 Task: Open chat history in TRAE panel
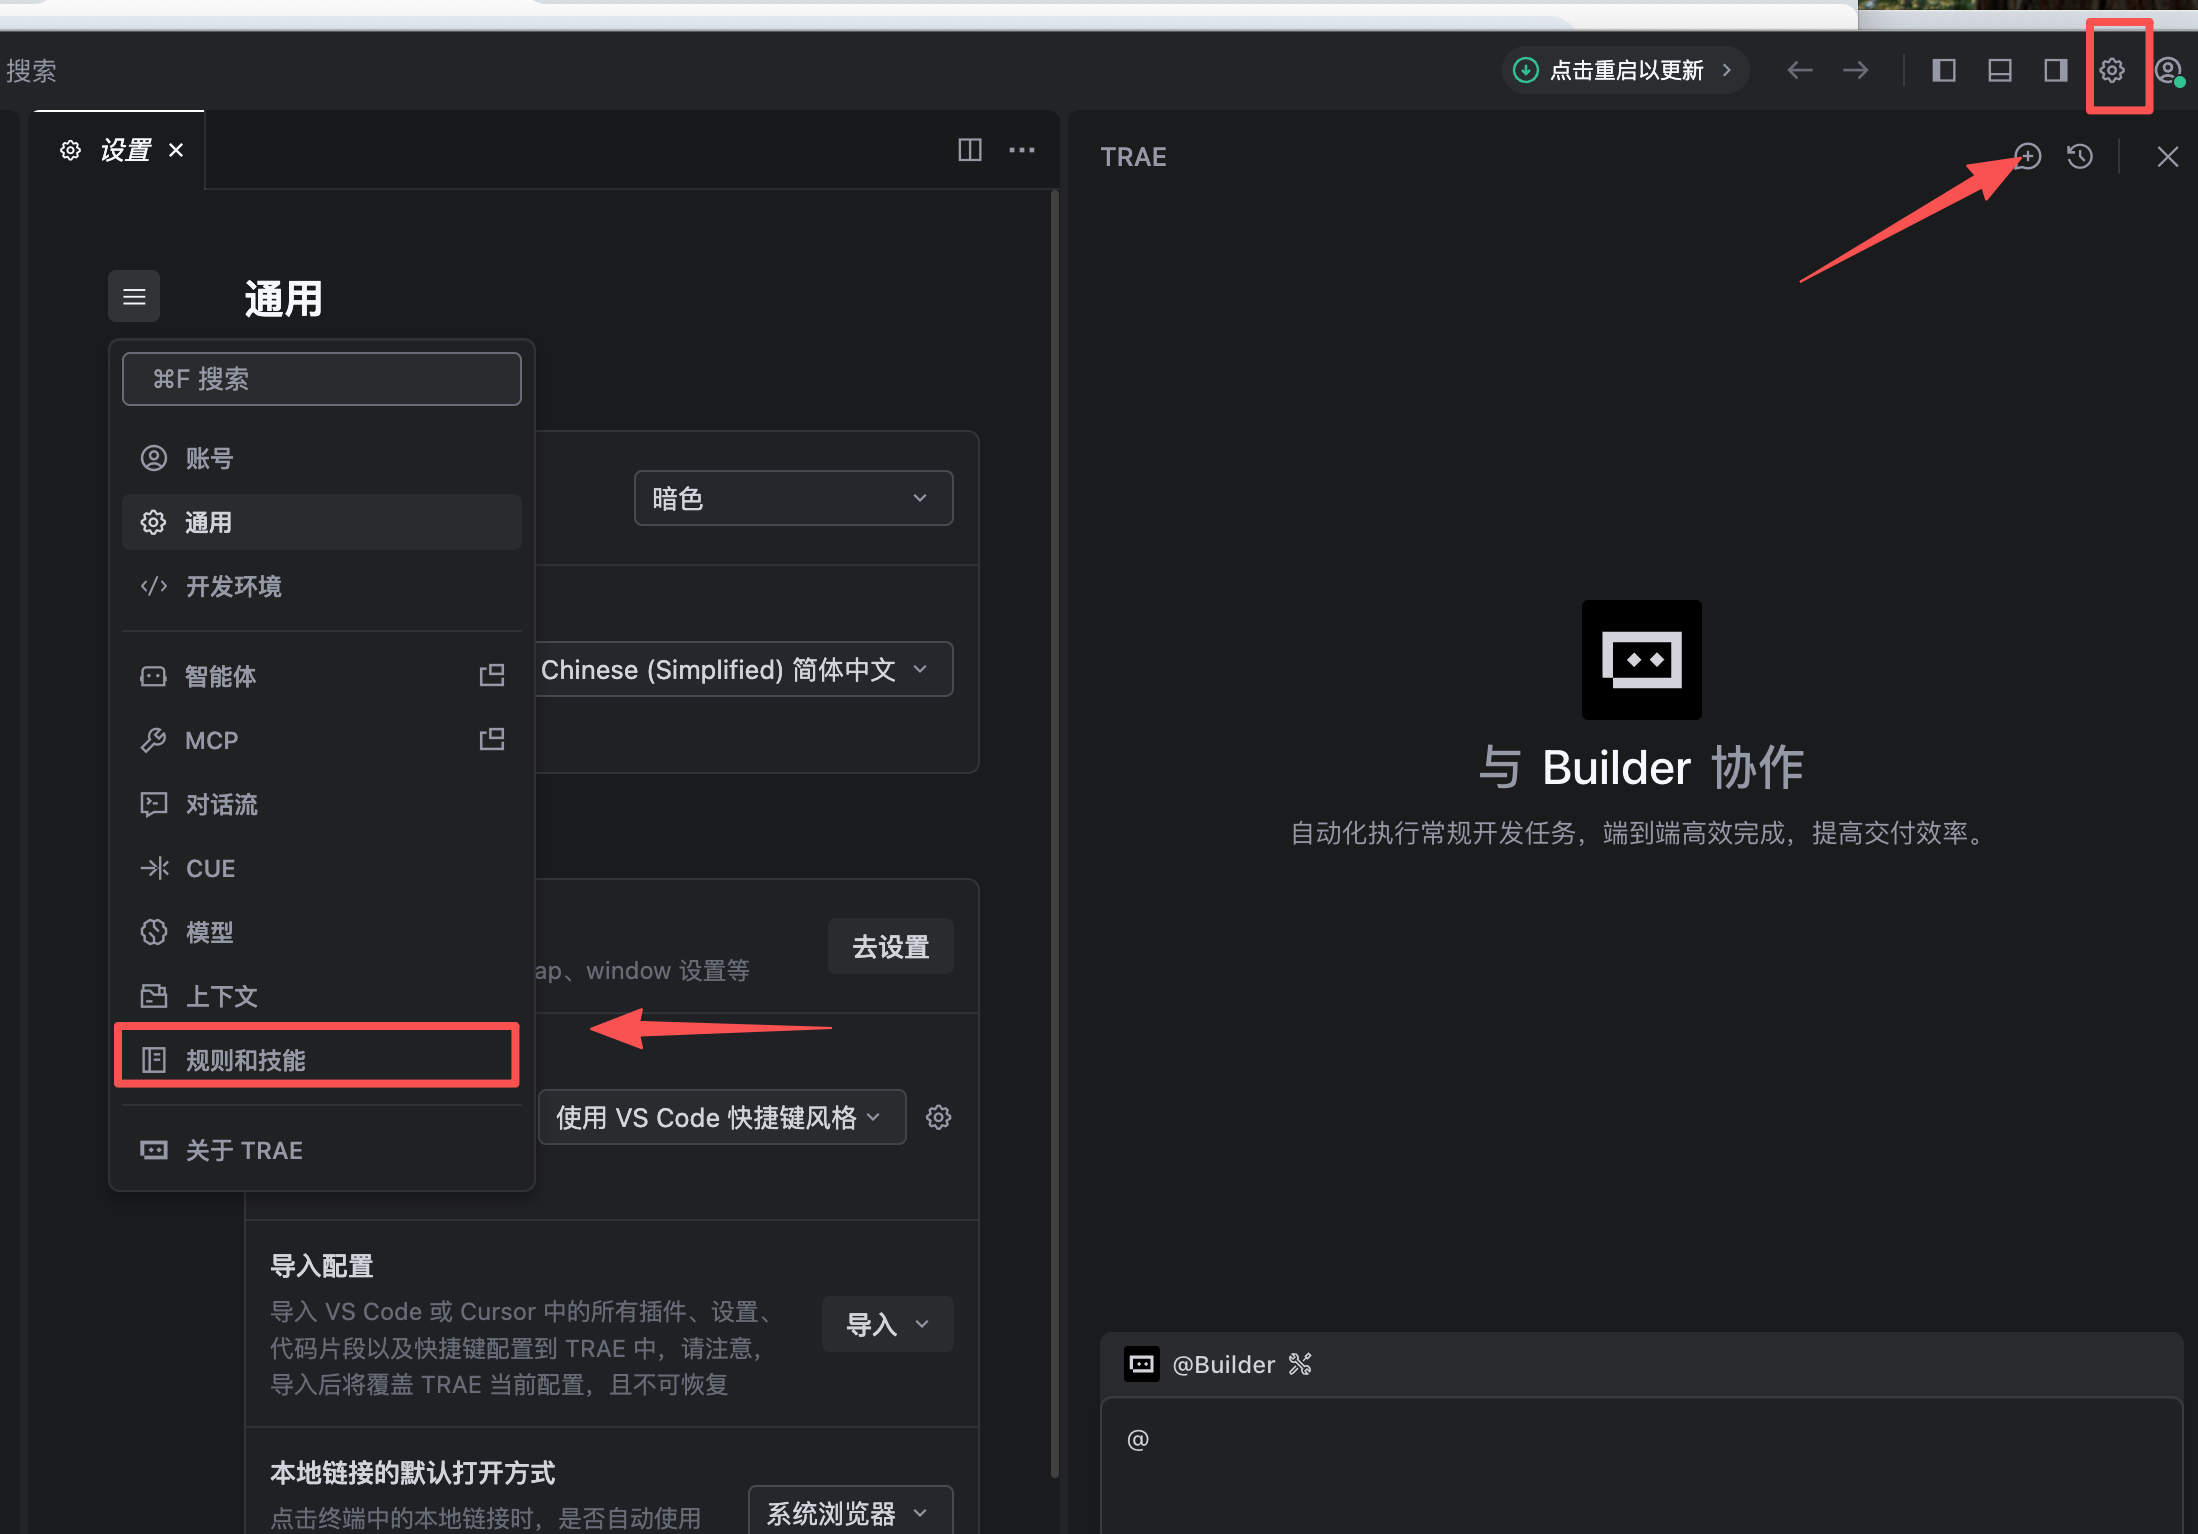[2080, 156]
